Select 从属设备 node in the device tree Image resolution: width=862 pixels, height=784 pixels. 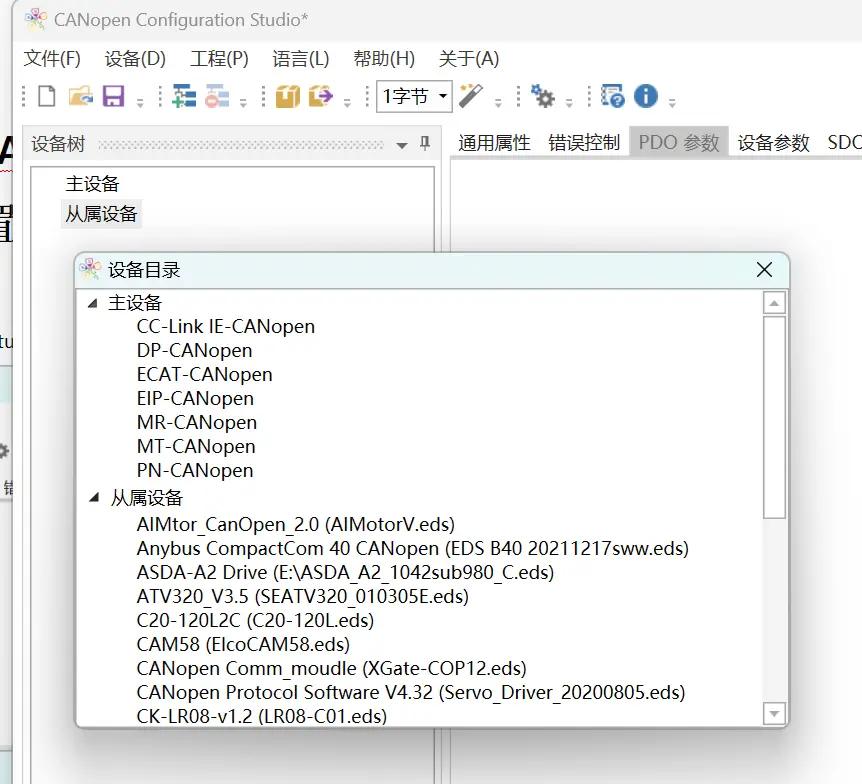101,214
